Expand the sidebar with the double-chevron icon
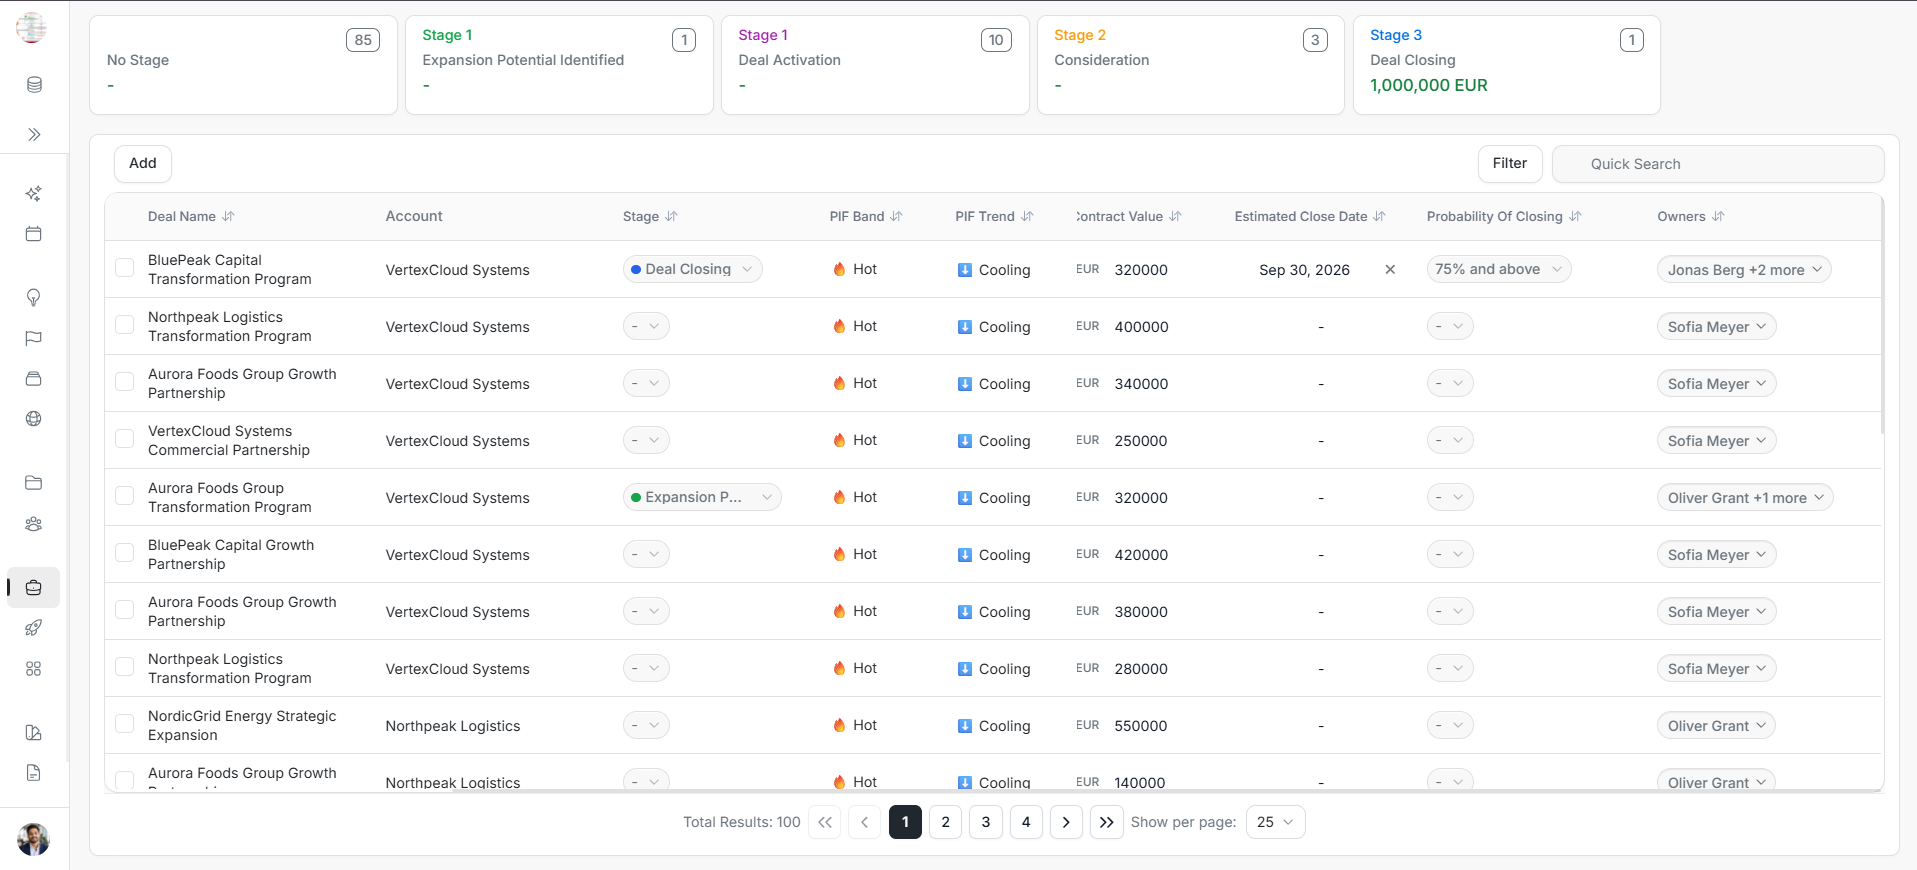 34,135
